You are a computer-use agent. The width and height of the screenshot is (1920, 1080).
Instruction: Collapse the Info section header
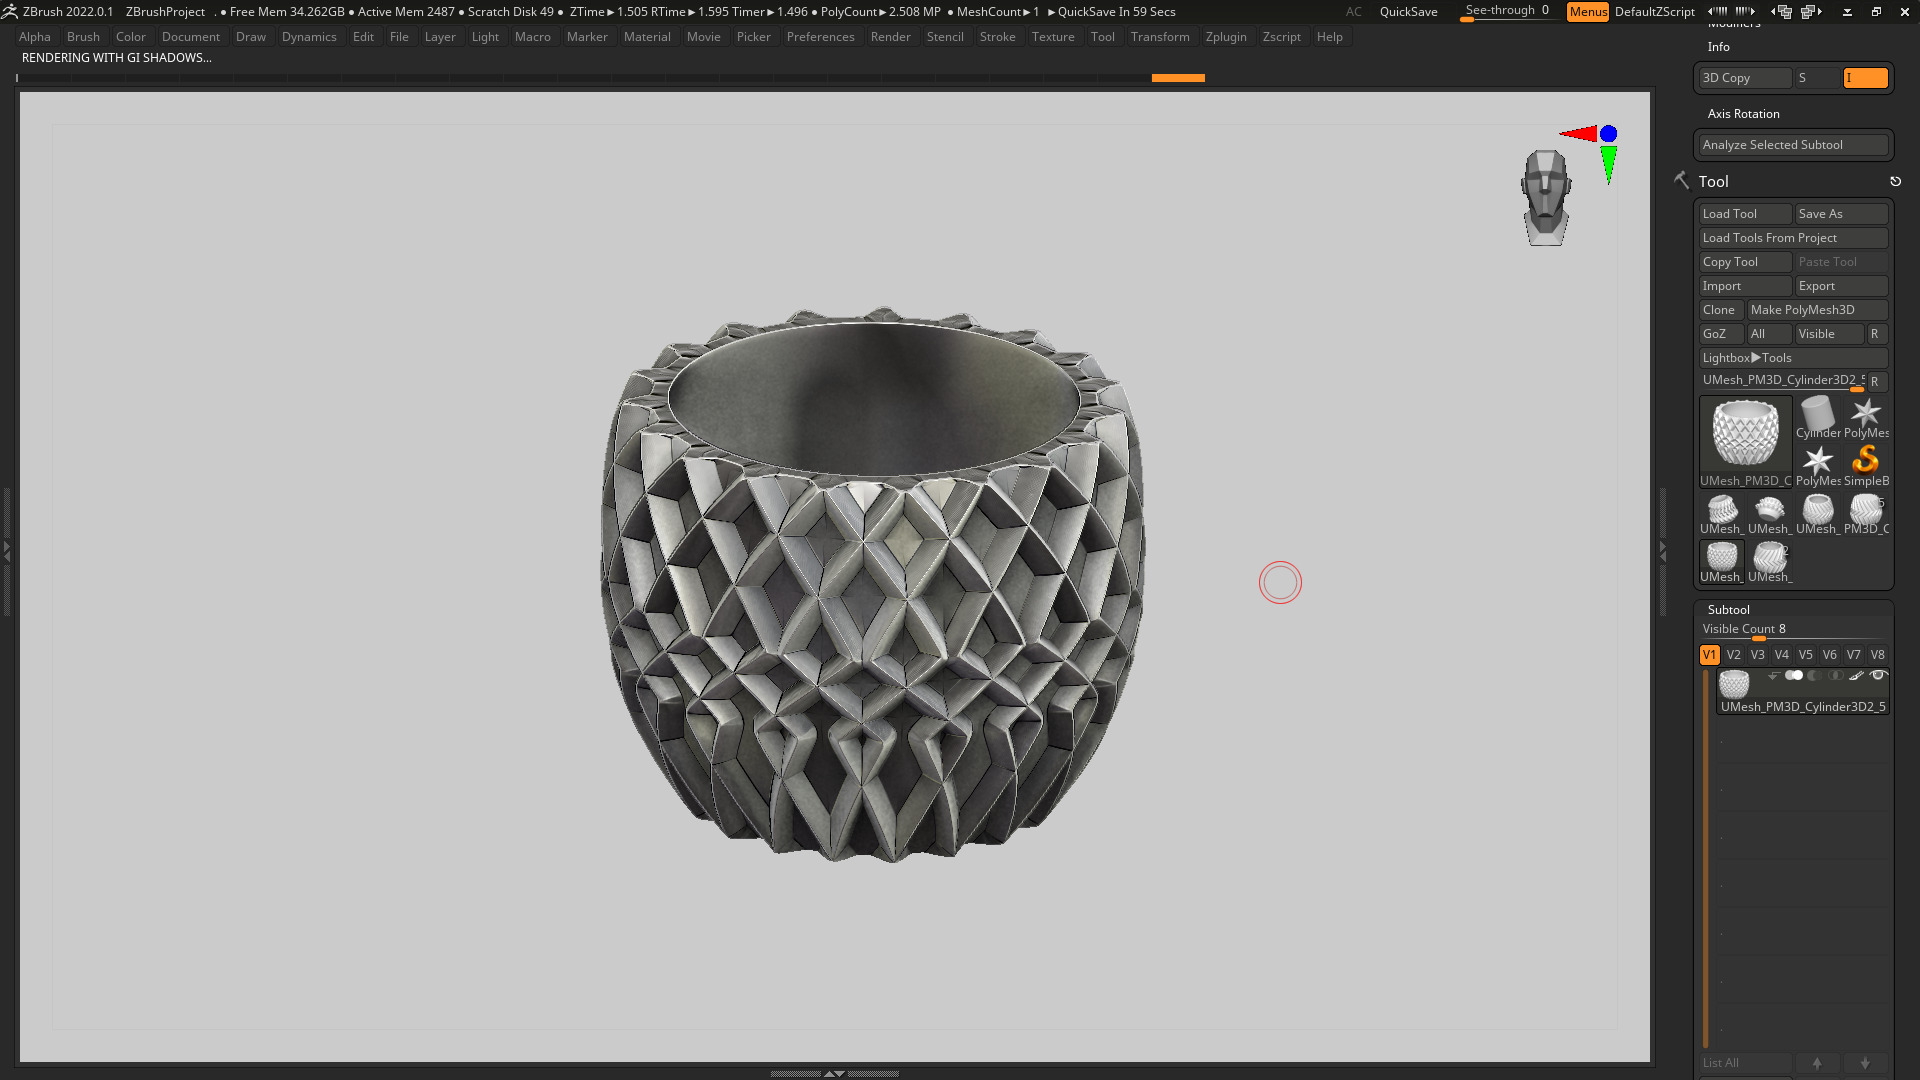click(1718, 47)
